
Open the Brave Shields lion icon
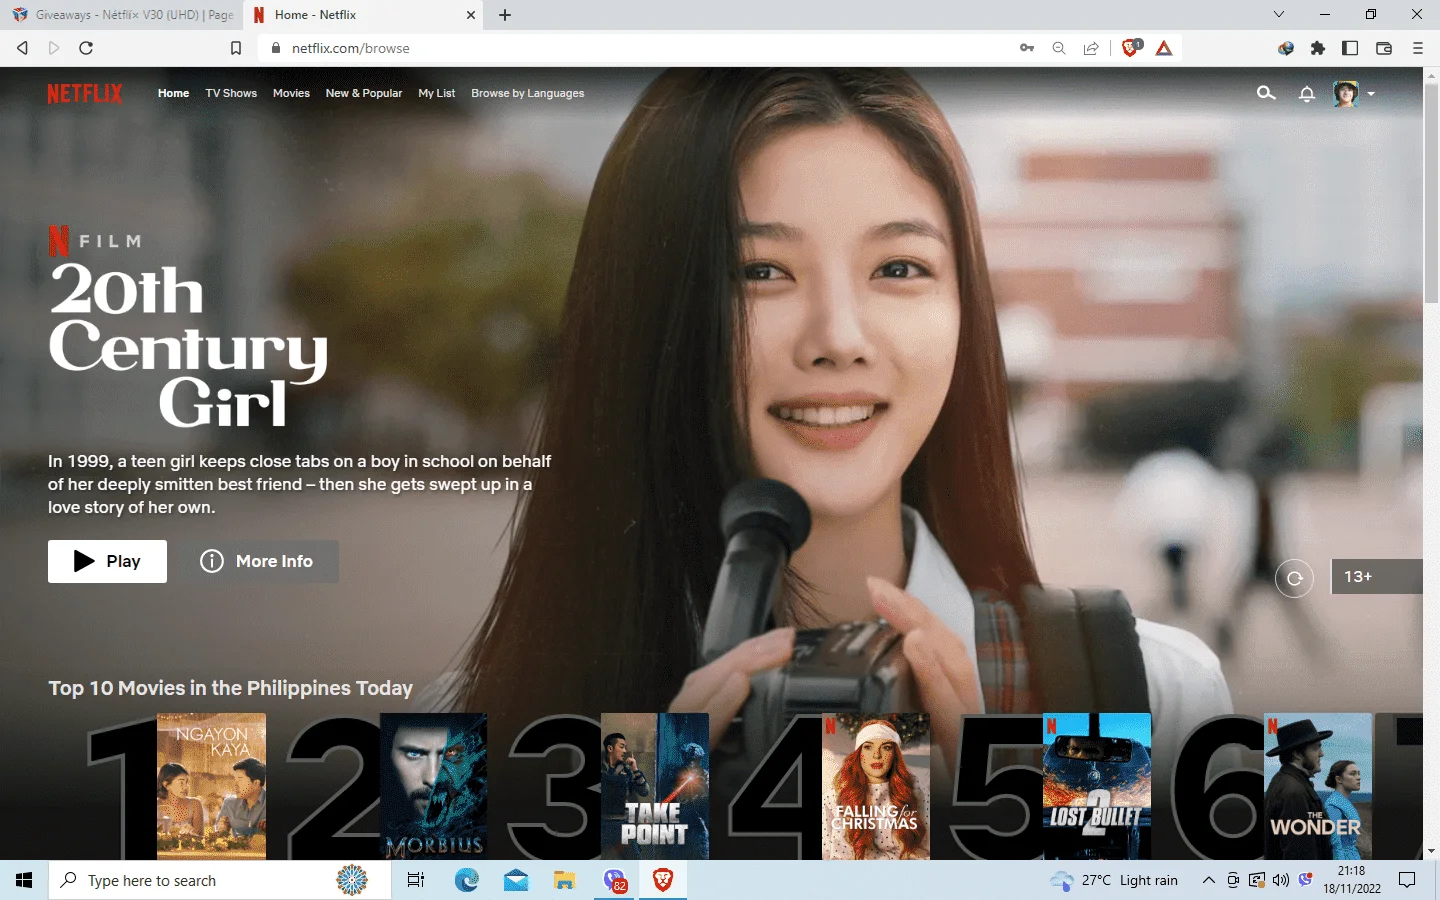coord(1131,48)
